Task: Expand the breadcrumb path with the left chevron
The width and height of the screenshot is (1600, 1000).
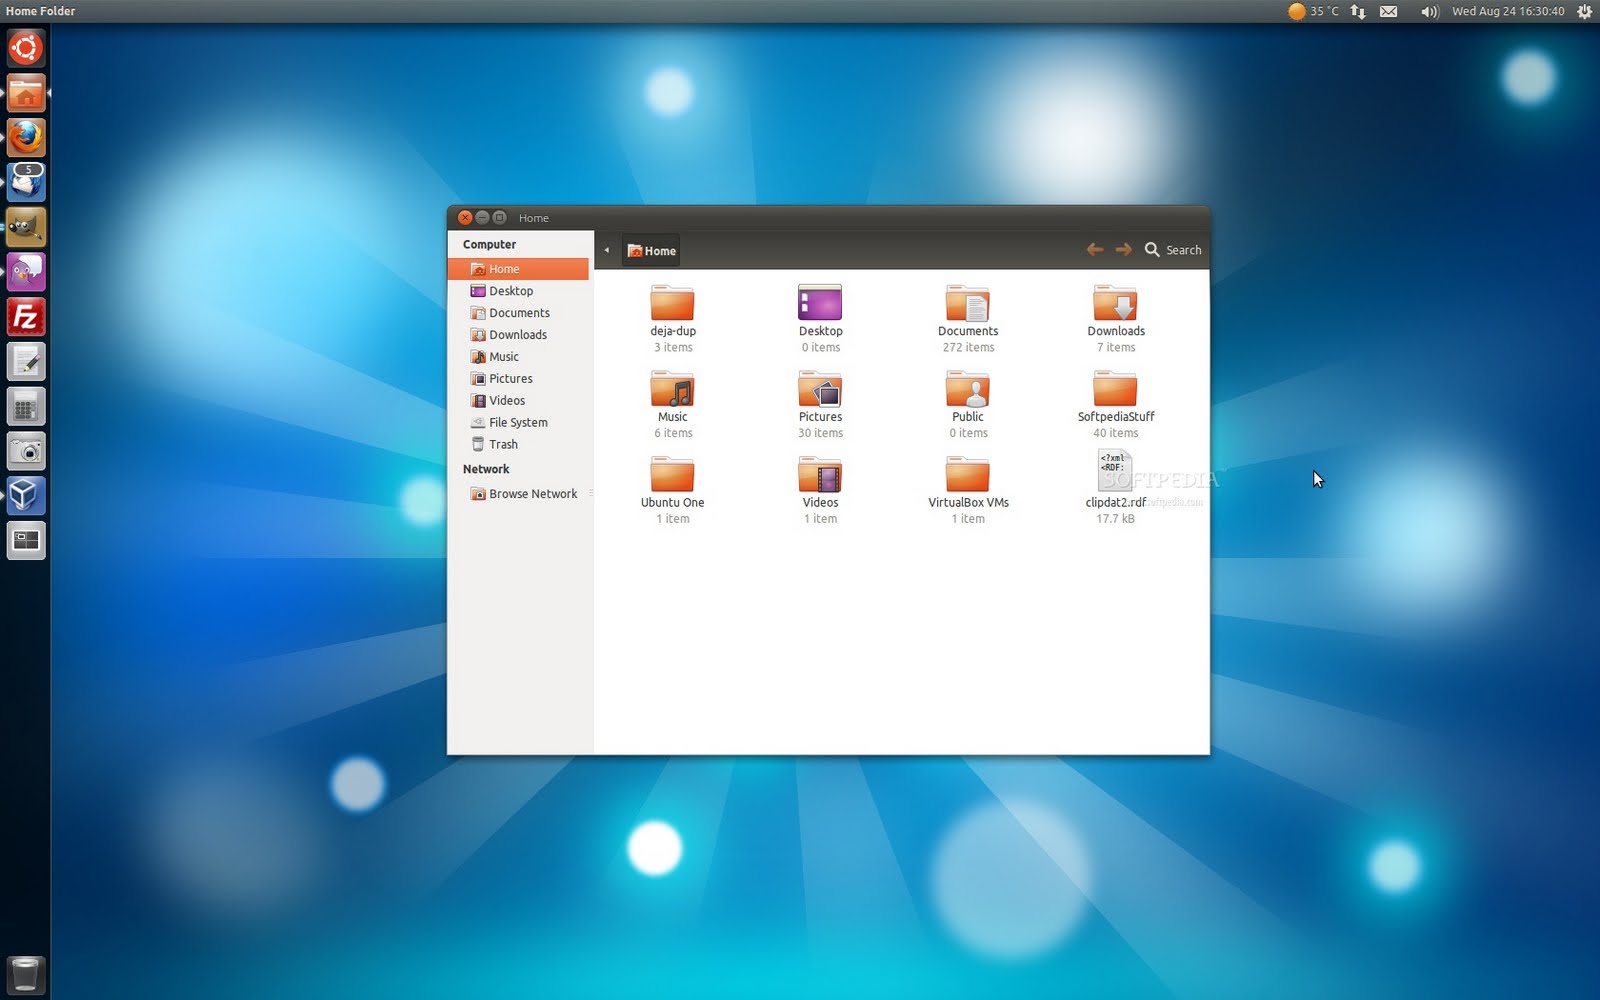Action: coord(607,250)
